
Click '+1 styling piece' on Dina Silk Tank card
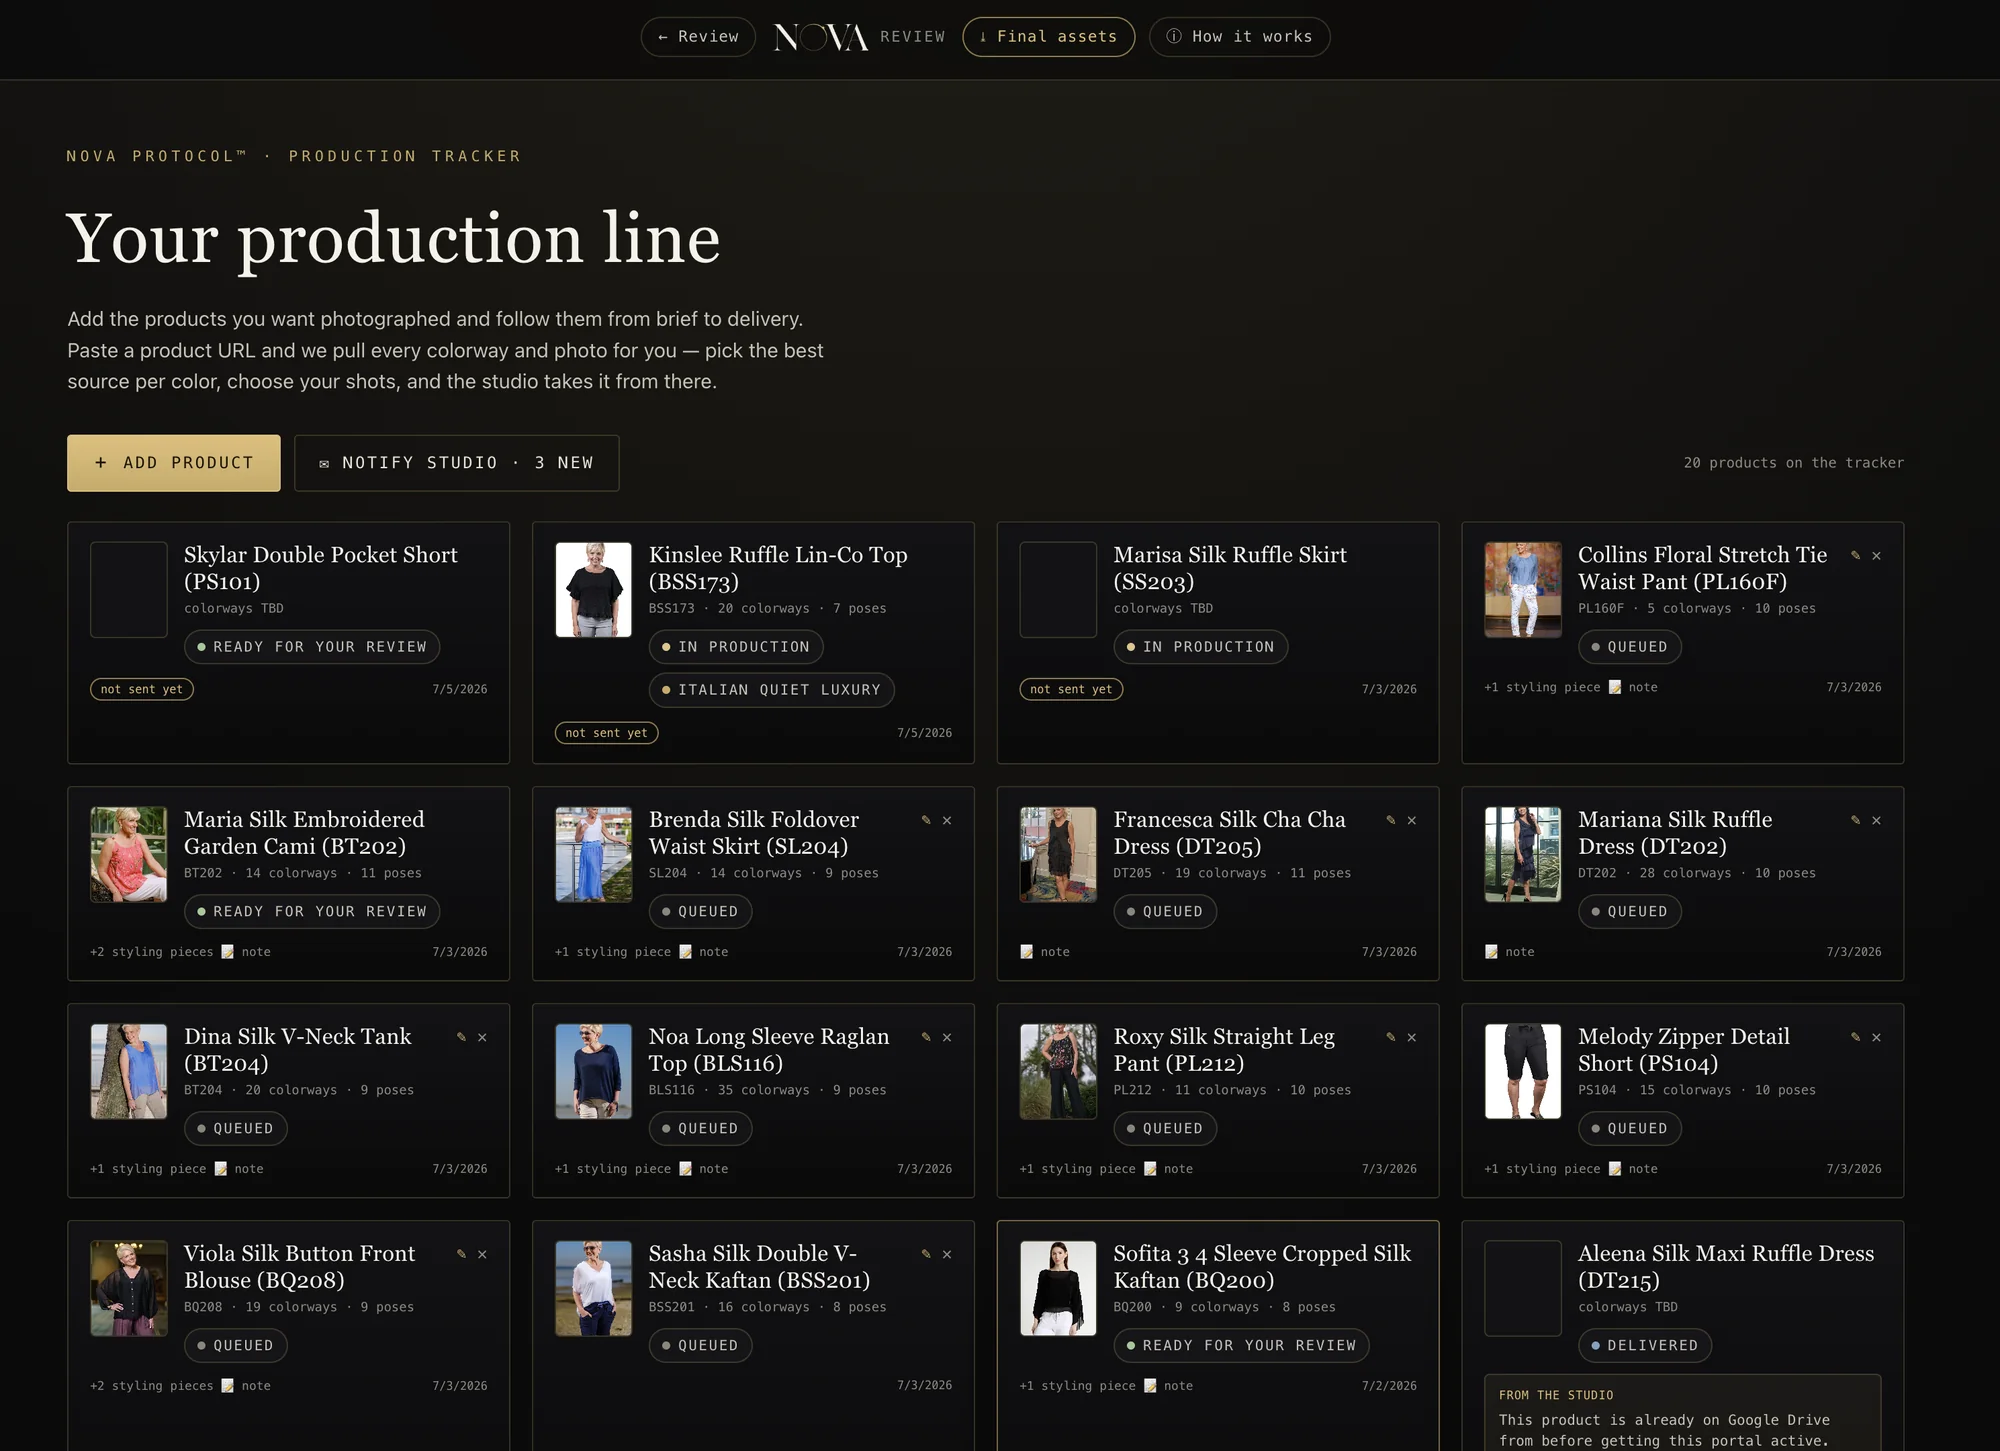(x=148, y=1169)
